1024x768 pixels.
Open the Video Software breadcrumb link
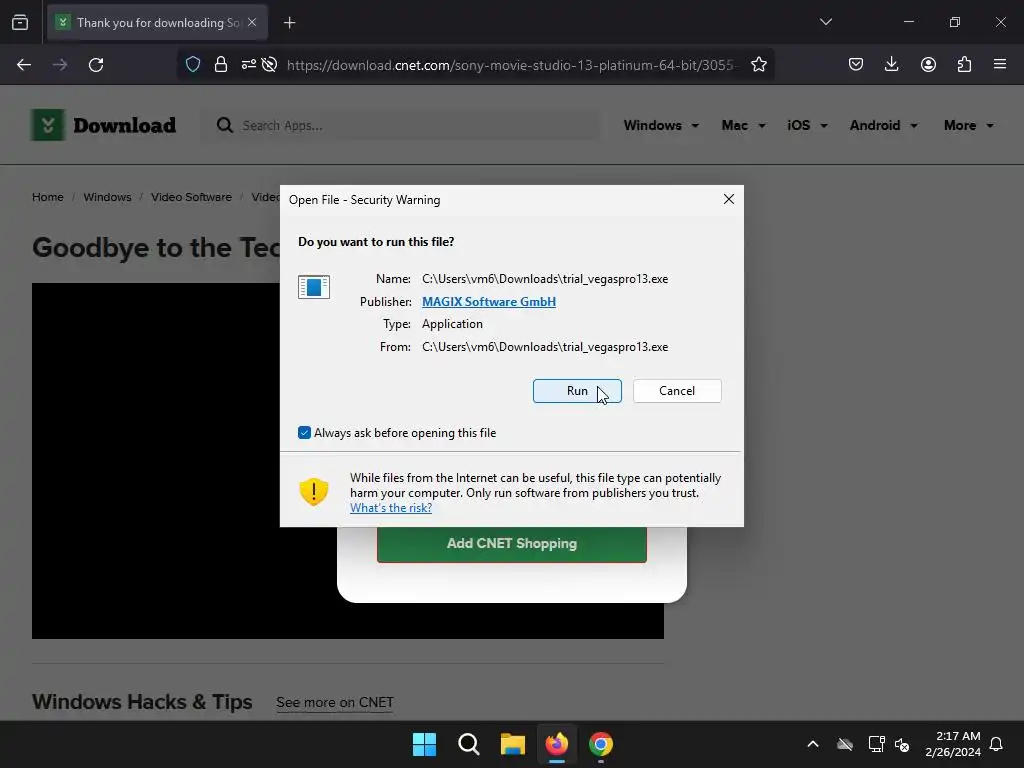(x=191, y=197)
